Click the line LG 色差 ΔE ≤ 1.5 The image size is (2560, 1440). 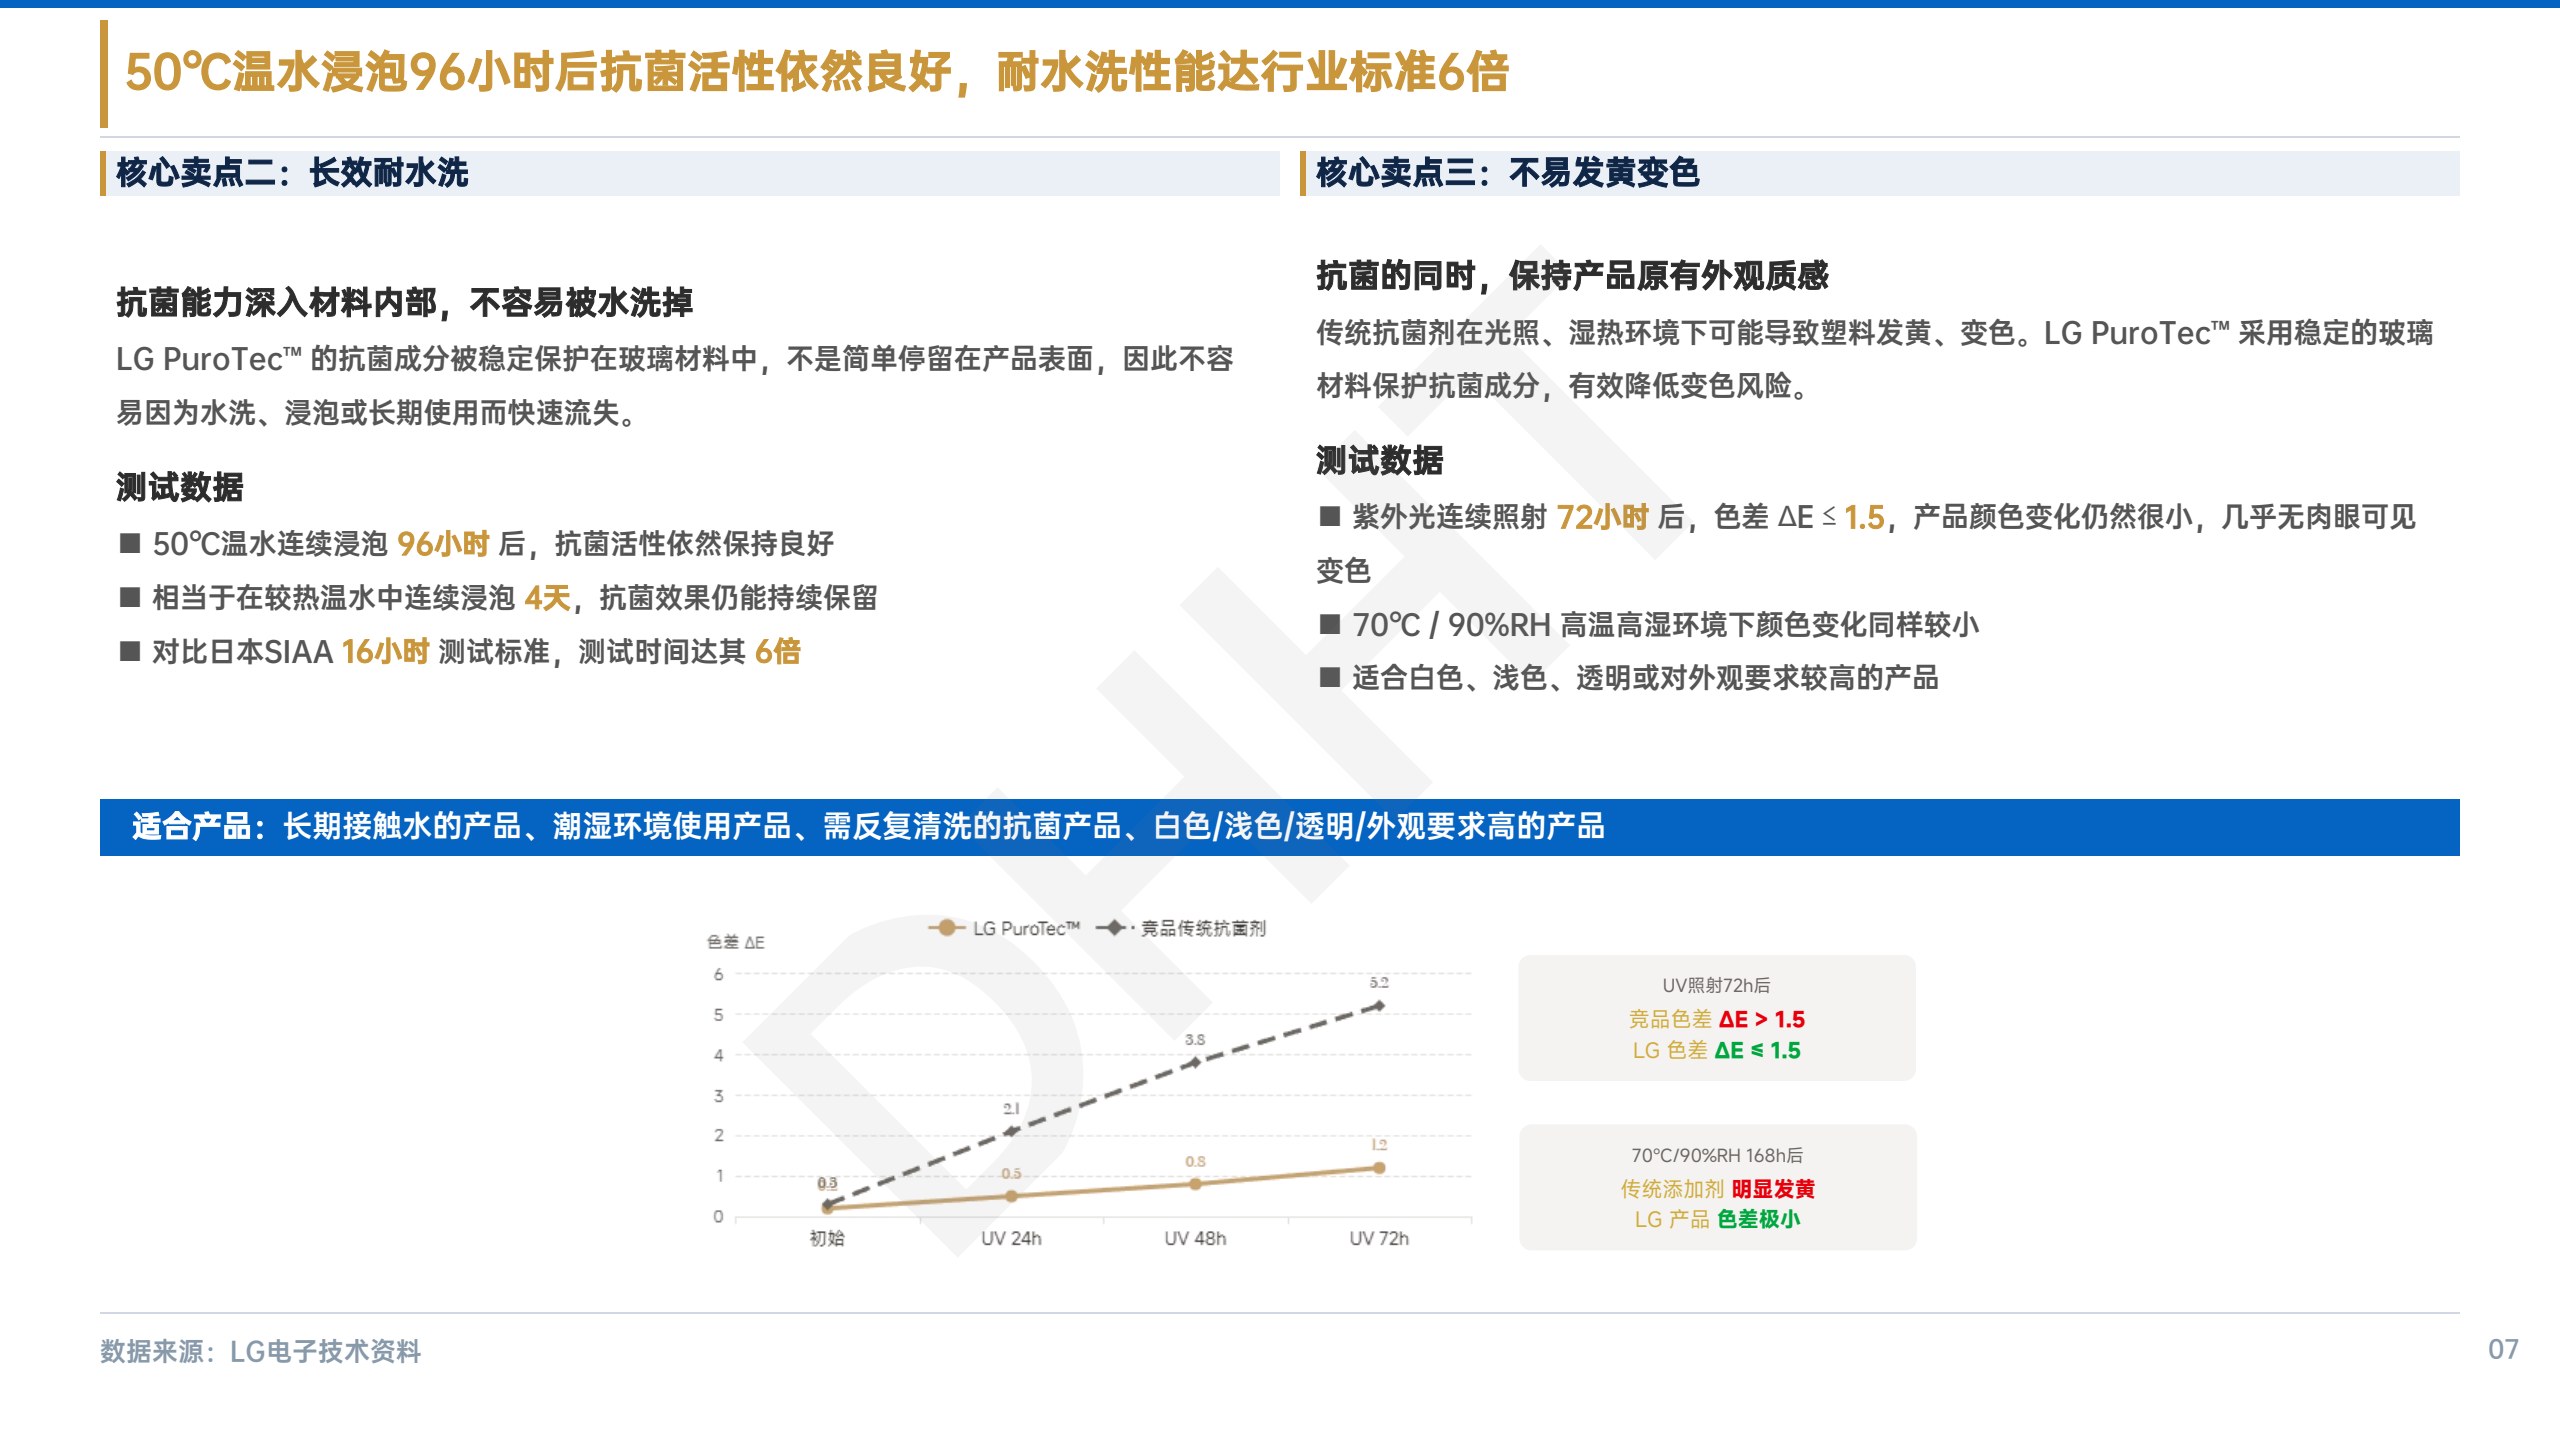pos(1716,1051)
